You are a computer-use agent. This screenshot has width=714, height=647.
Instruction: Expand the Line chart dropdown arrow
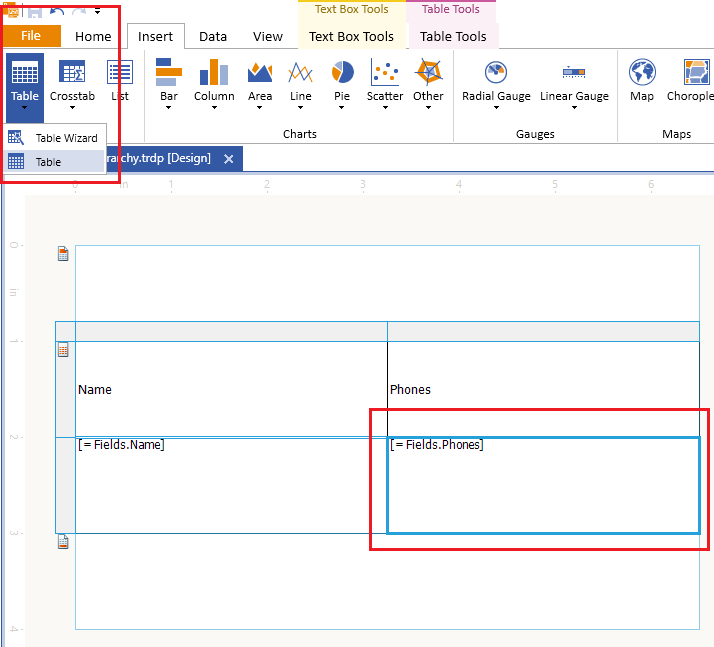(301, 108)
